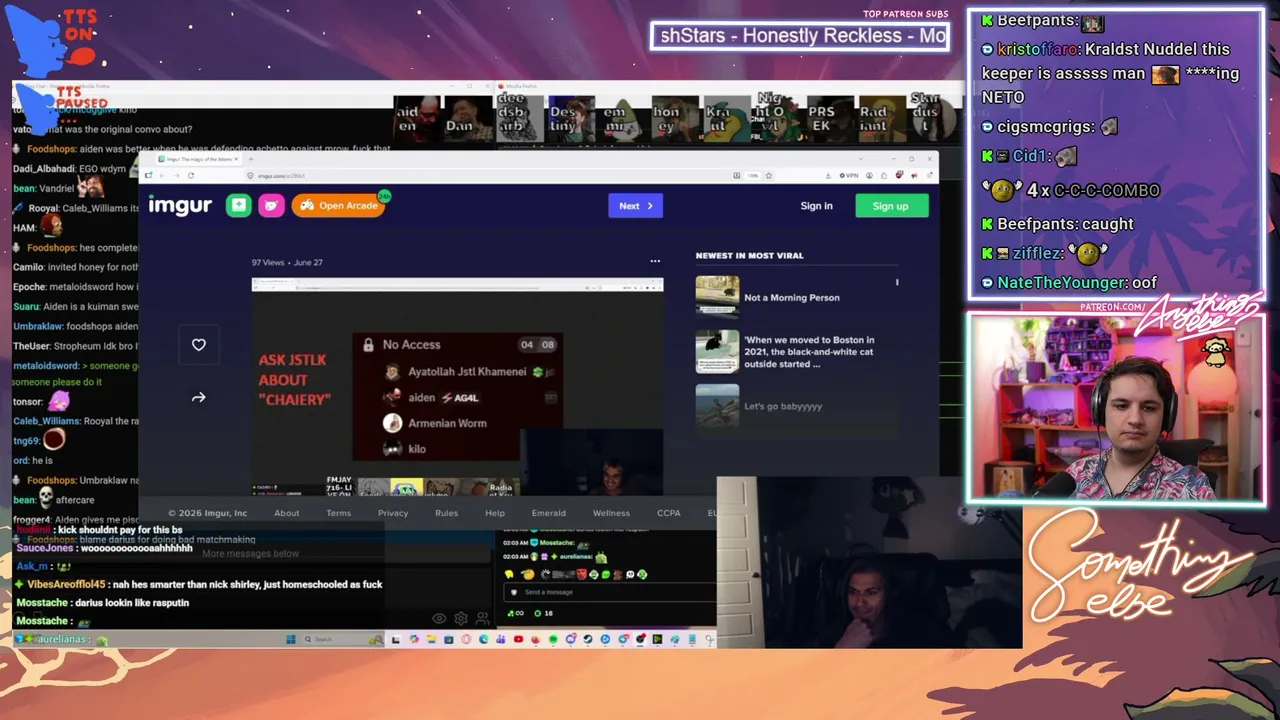Image resolution: width=1280 pixels, height=720 pixels.
Task: Click the Wellness footer link
Action: 611,513
